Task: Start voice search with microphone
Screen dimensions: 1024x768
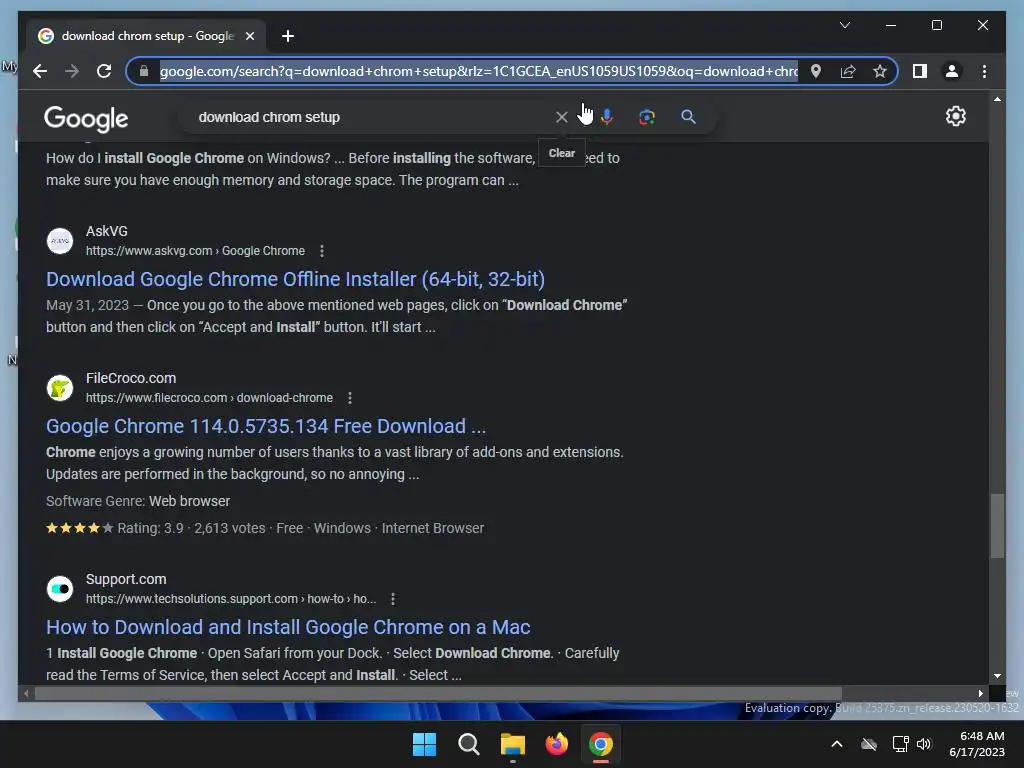Action: click(x=607, y=117)
